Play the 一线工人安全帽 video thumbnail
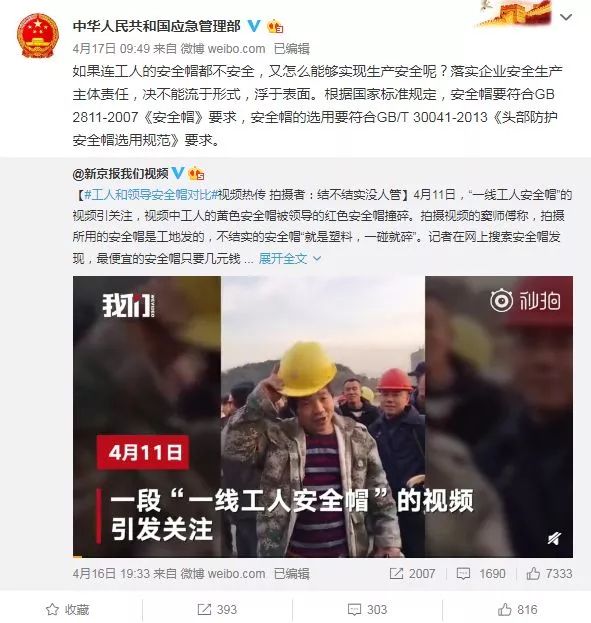591x623 pixels. 323,416
